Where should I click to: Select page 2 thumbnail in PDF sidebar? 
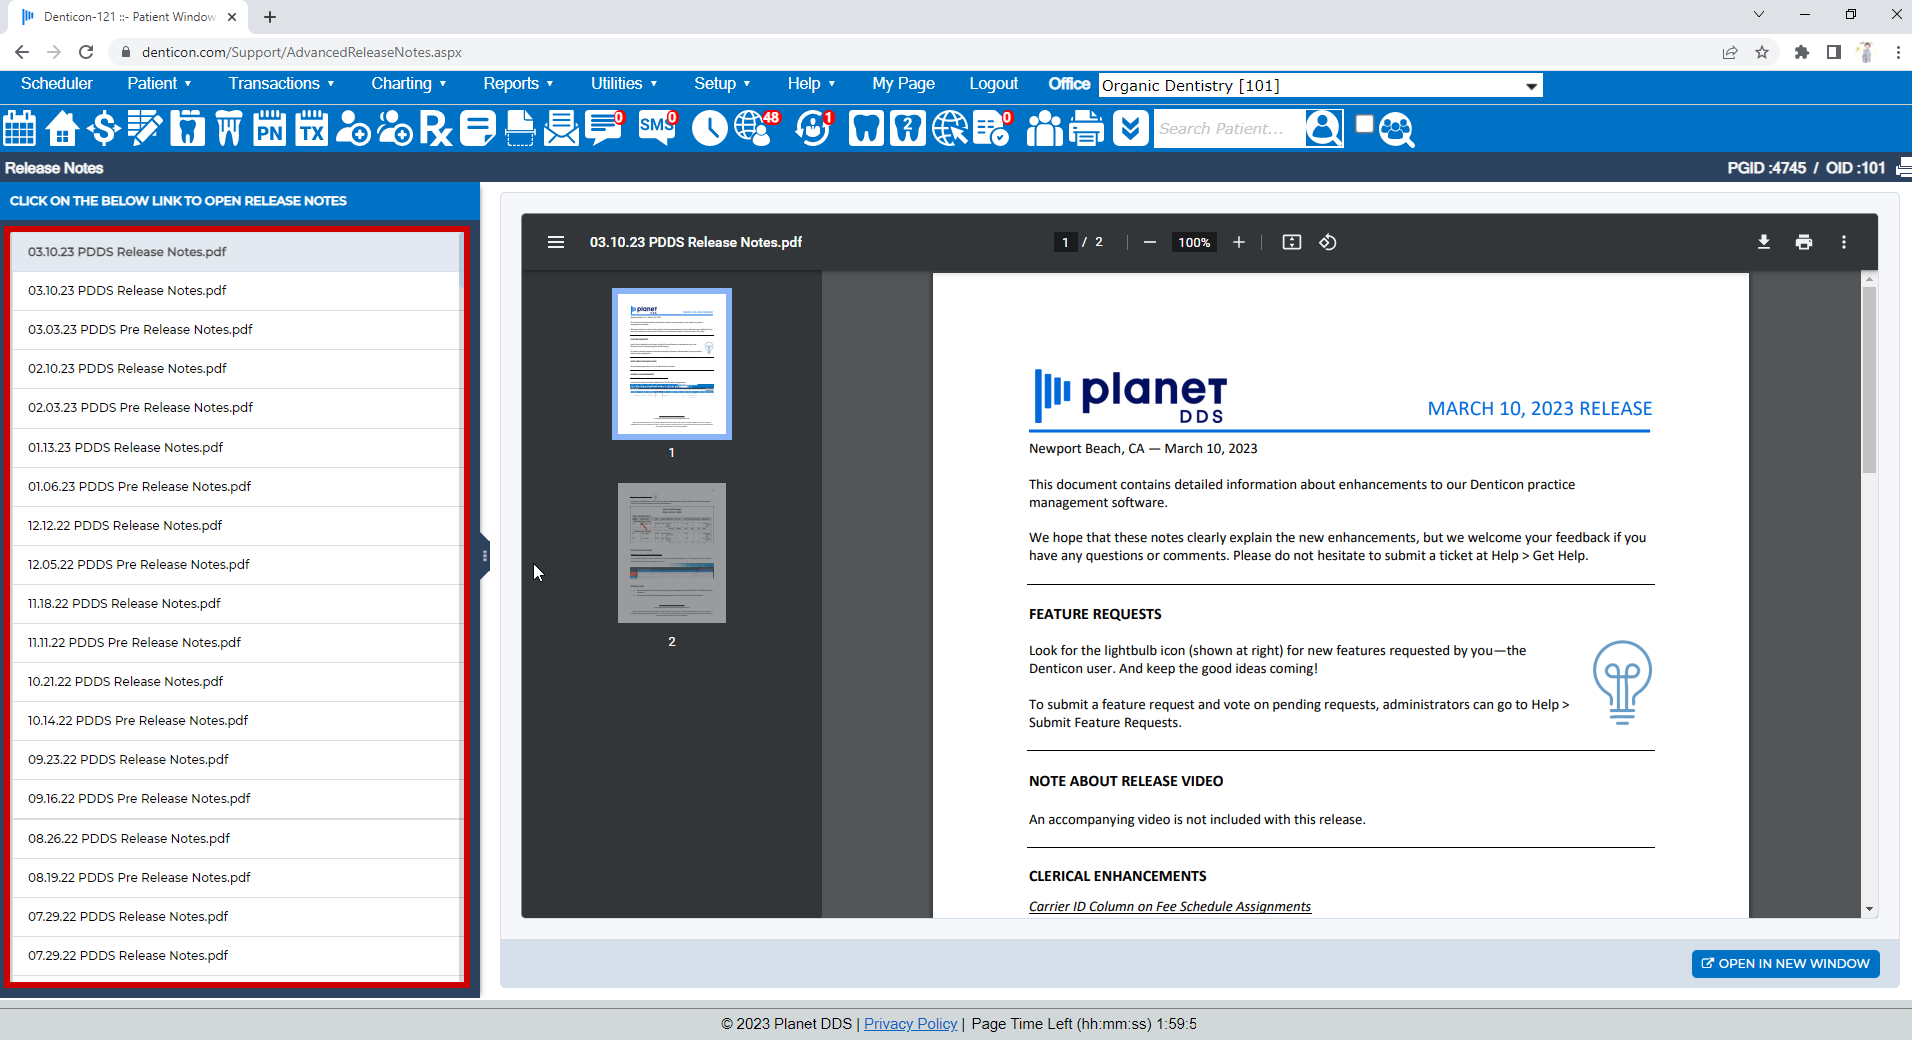672,553
